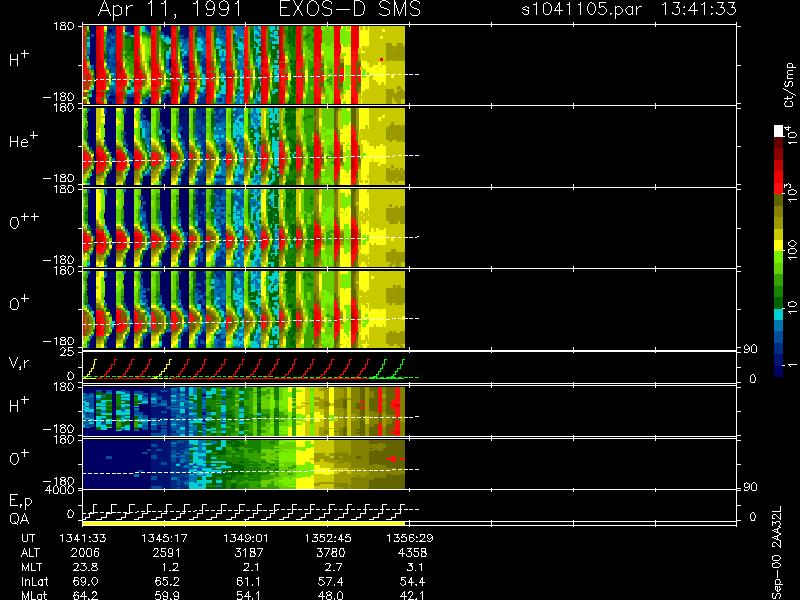This screenshot has width=800, height=600.
Task: Click MLT value "3.1"
Action: pyautogui.click(x=415, y=567)
